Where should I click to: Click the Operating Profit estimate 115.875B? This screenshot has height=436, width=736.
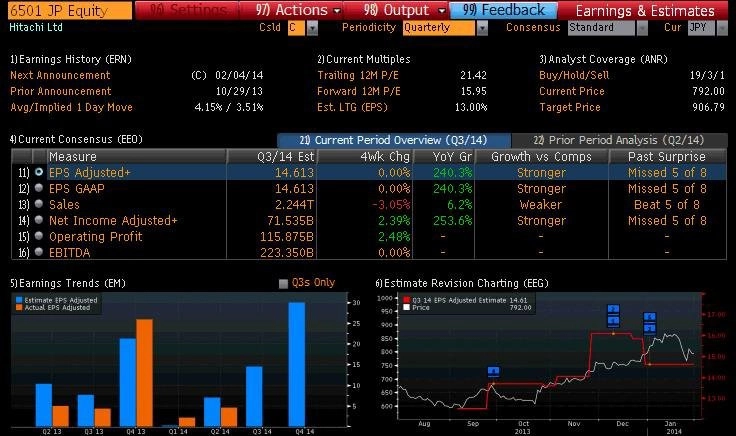287,237
